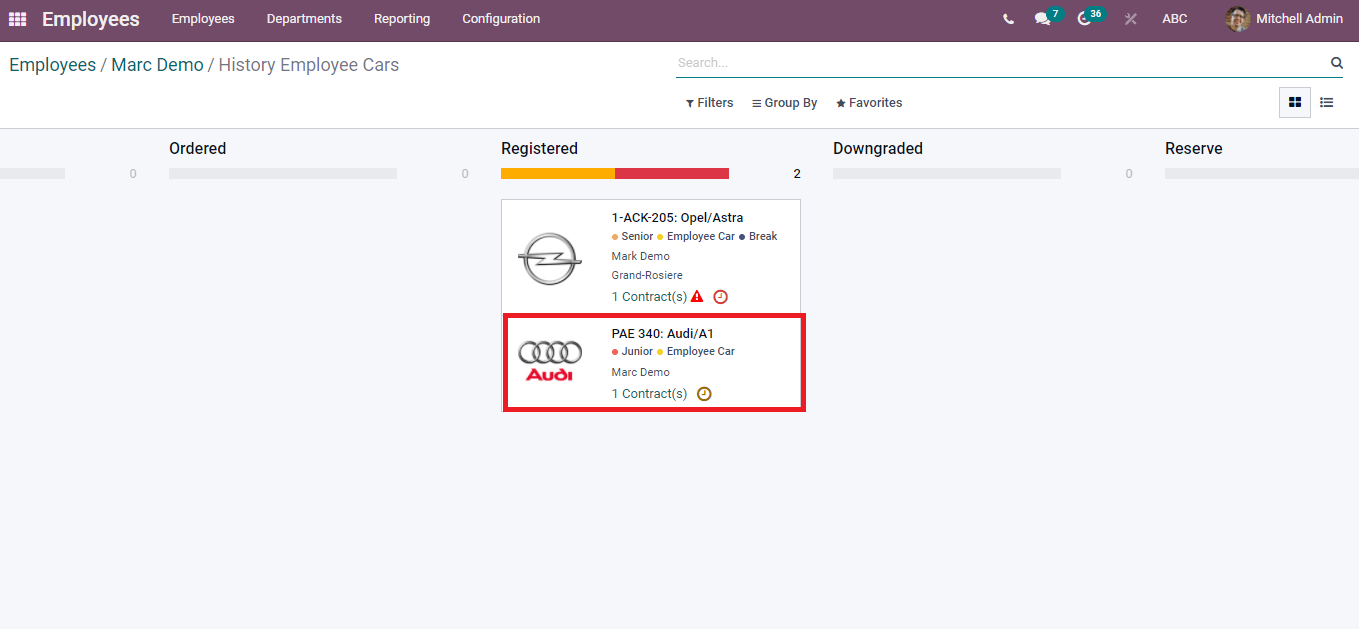Go to Marc Demo breadcrumb
This screenshot has height=629, width=1359.
click(x=157, y=65)
